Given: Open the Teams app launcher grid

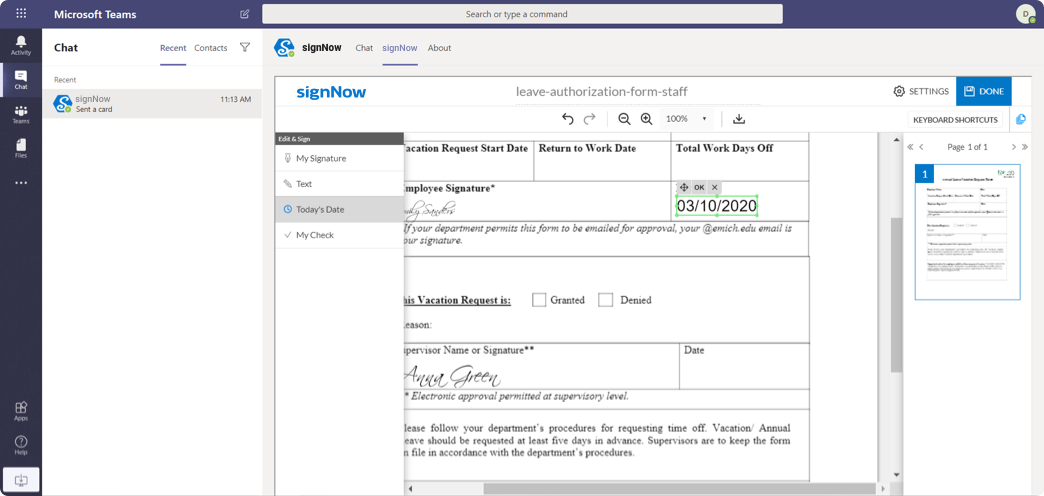Looking at the screenshot, I should pyautogui.click(x=21, y=13).
